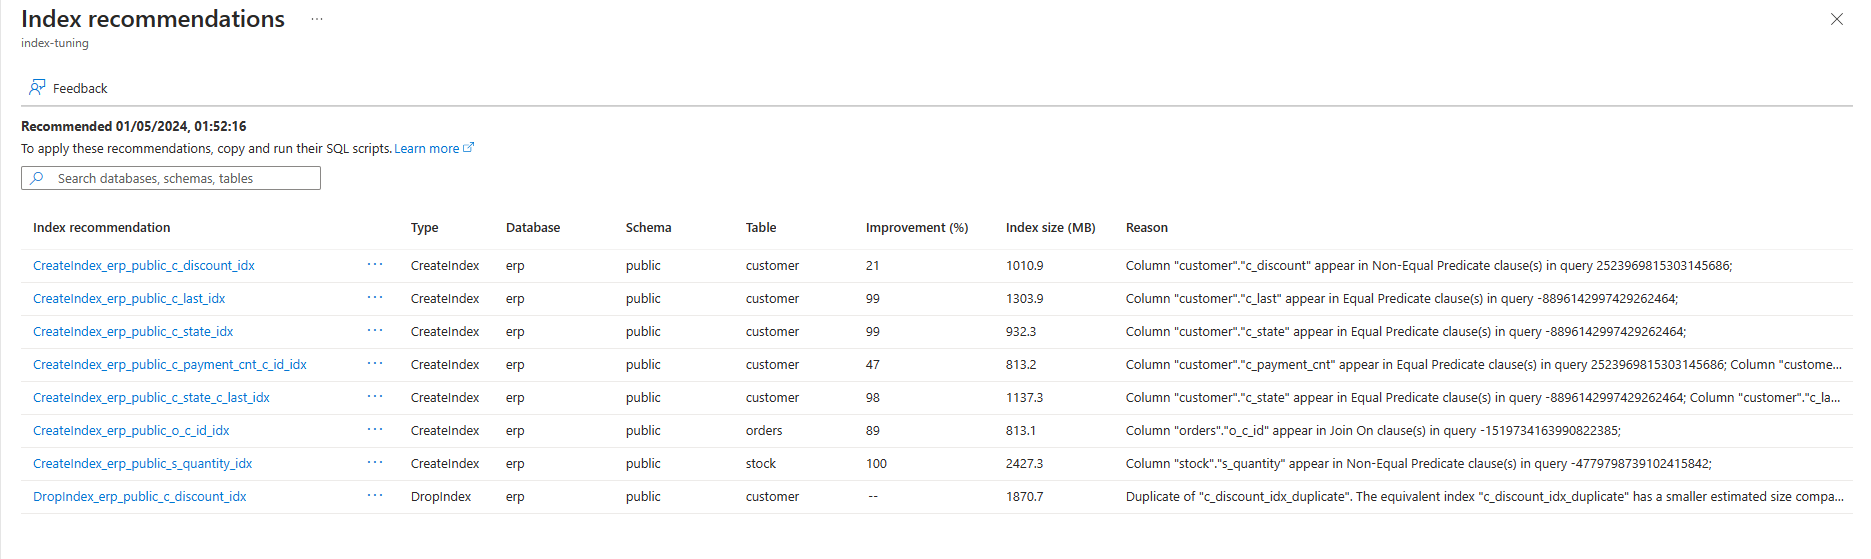Open ellipsis menu for c_discount_idx CreateIndex row
Viewport: 1871px width, 559px height.
click(x=375, y=265)
